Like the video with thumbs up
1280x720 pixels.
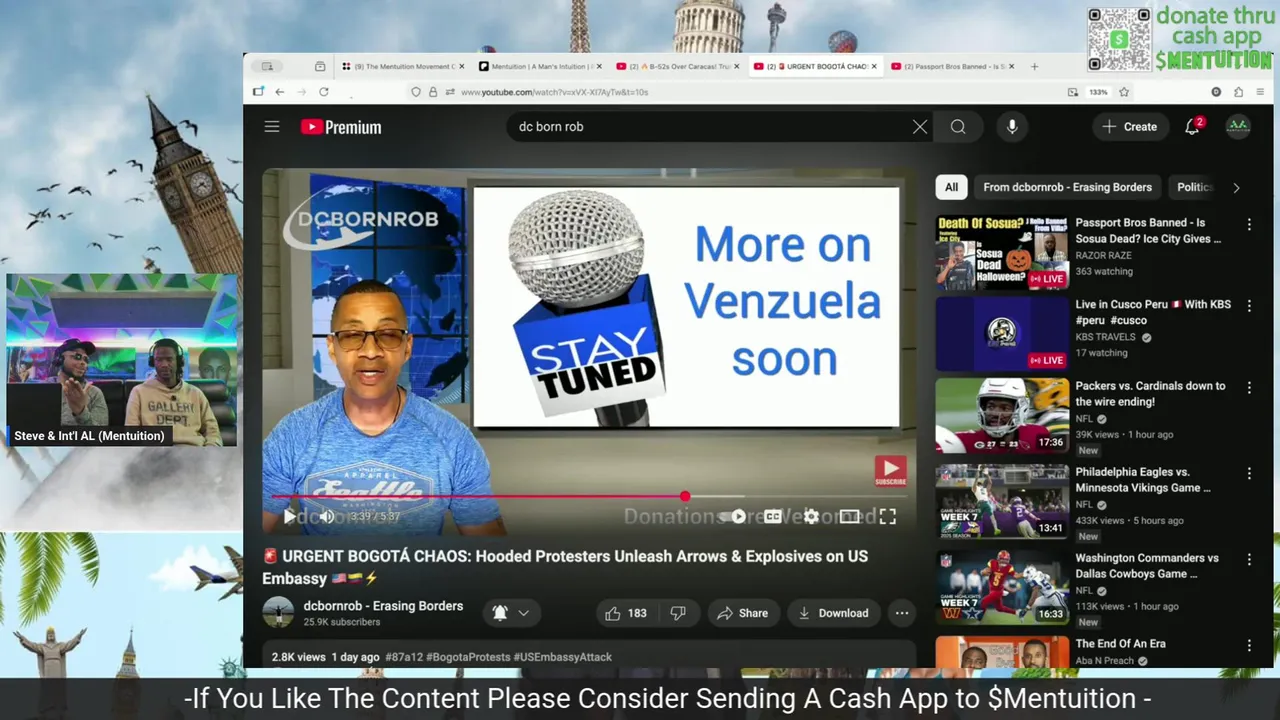tap(626, 613)
